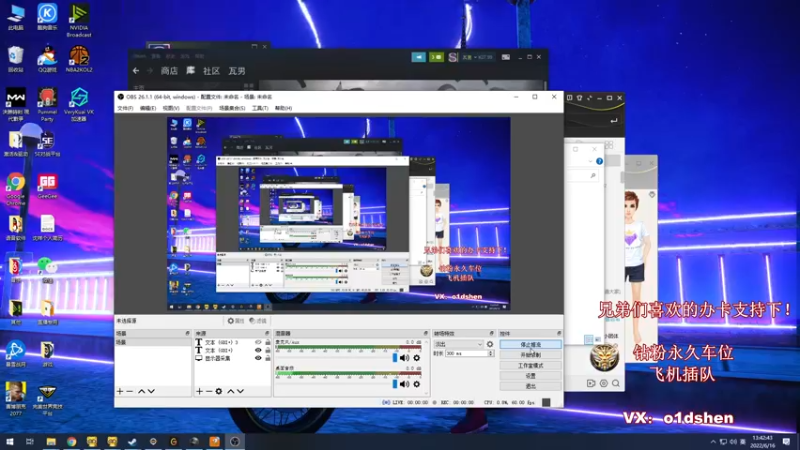The width and height of the screenshot is (800, 450).
Task: Move the scene up in the Scenes list
Action: 141,391
